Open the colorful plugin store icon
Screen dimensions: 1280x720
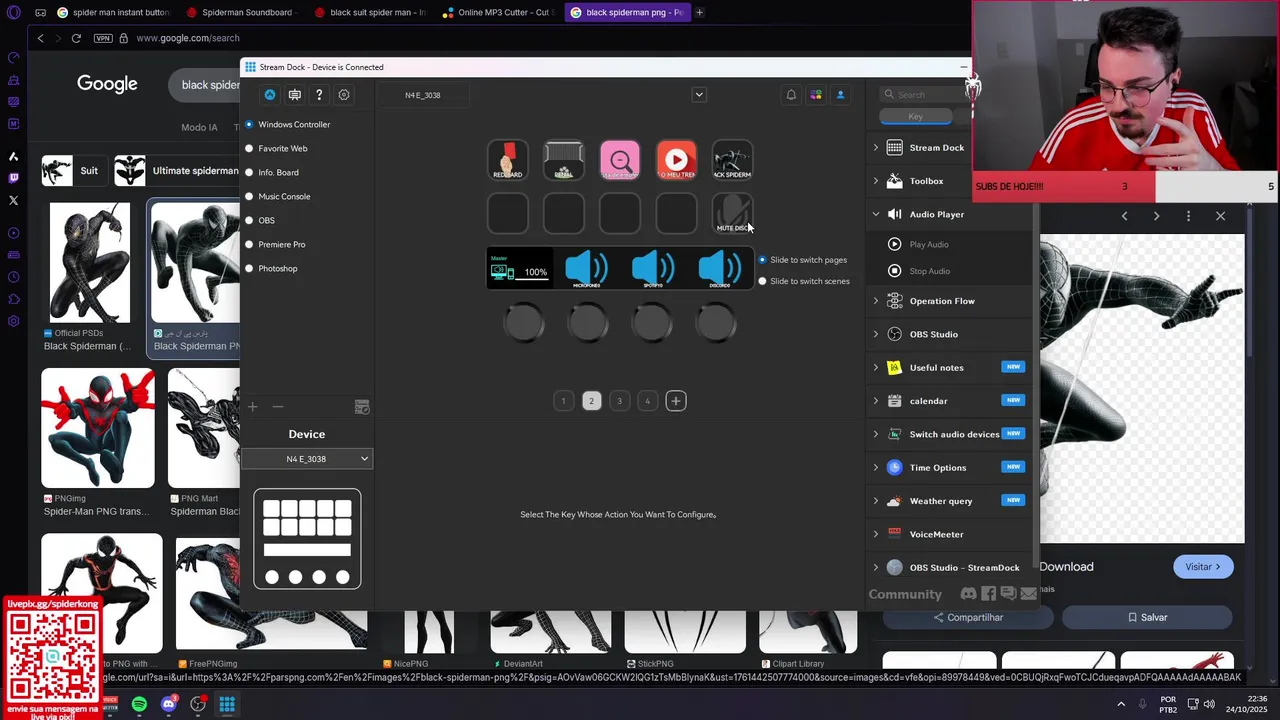(816, 95)
